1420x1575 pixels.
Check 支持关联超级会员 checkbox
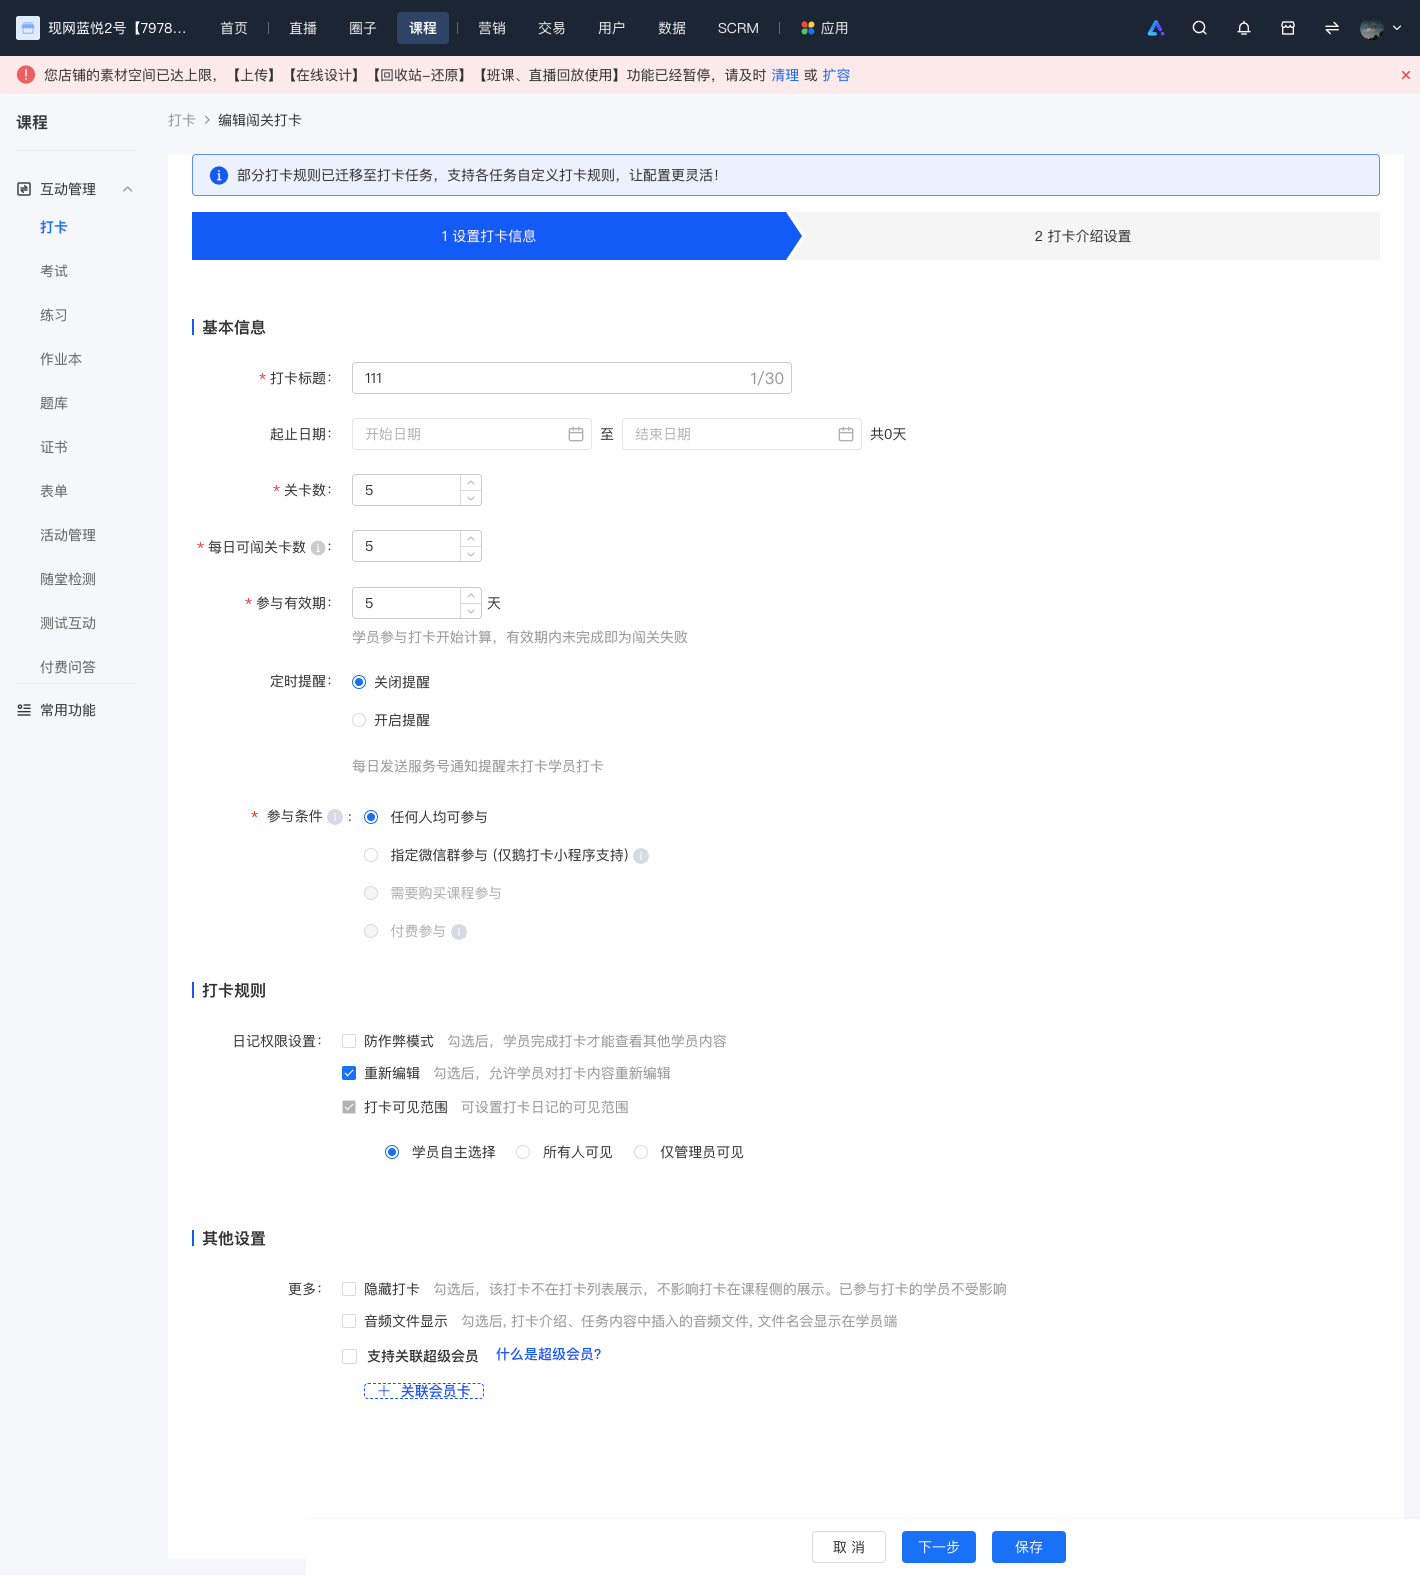[349, 1356]
